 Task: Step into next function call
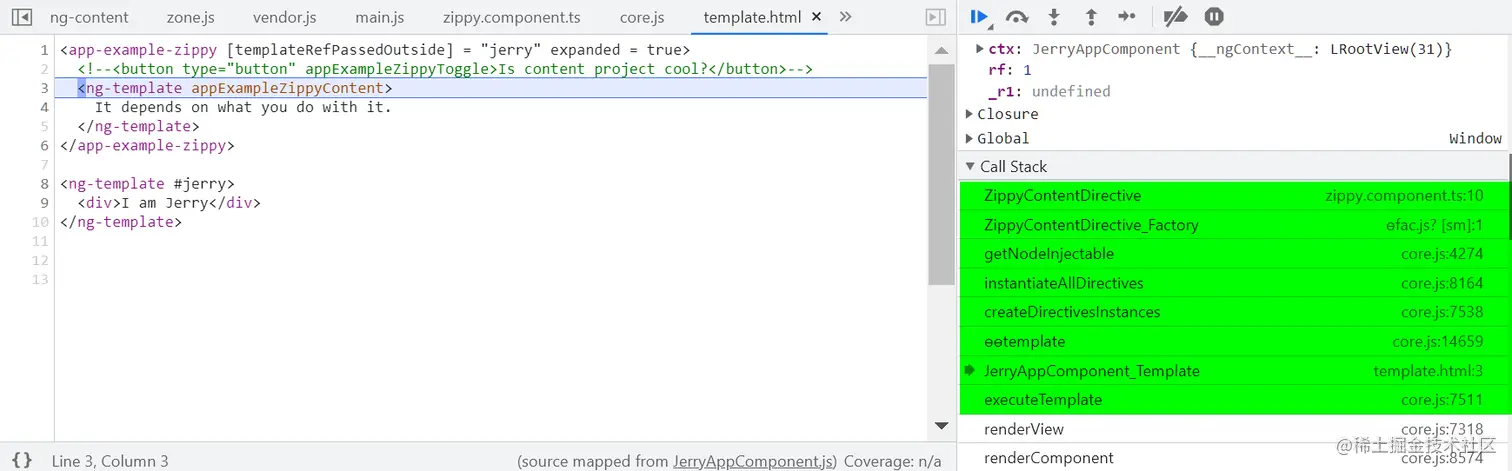point(1054,16)
